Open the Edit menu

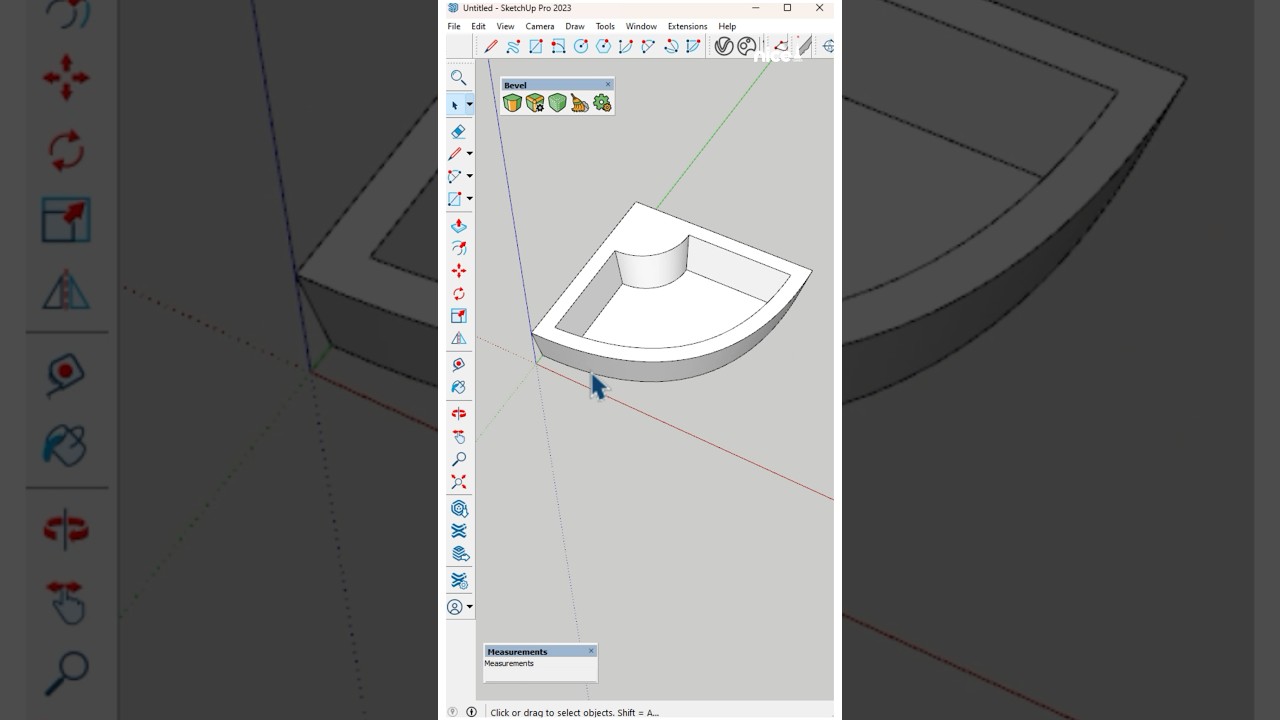click(479, 27)
